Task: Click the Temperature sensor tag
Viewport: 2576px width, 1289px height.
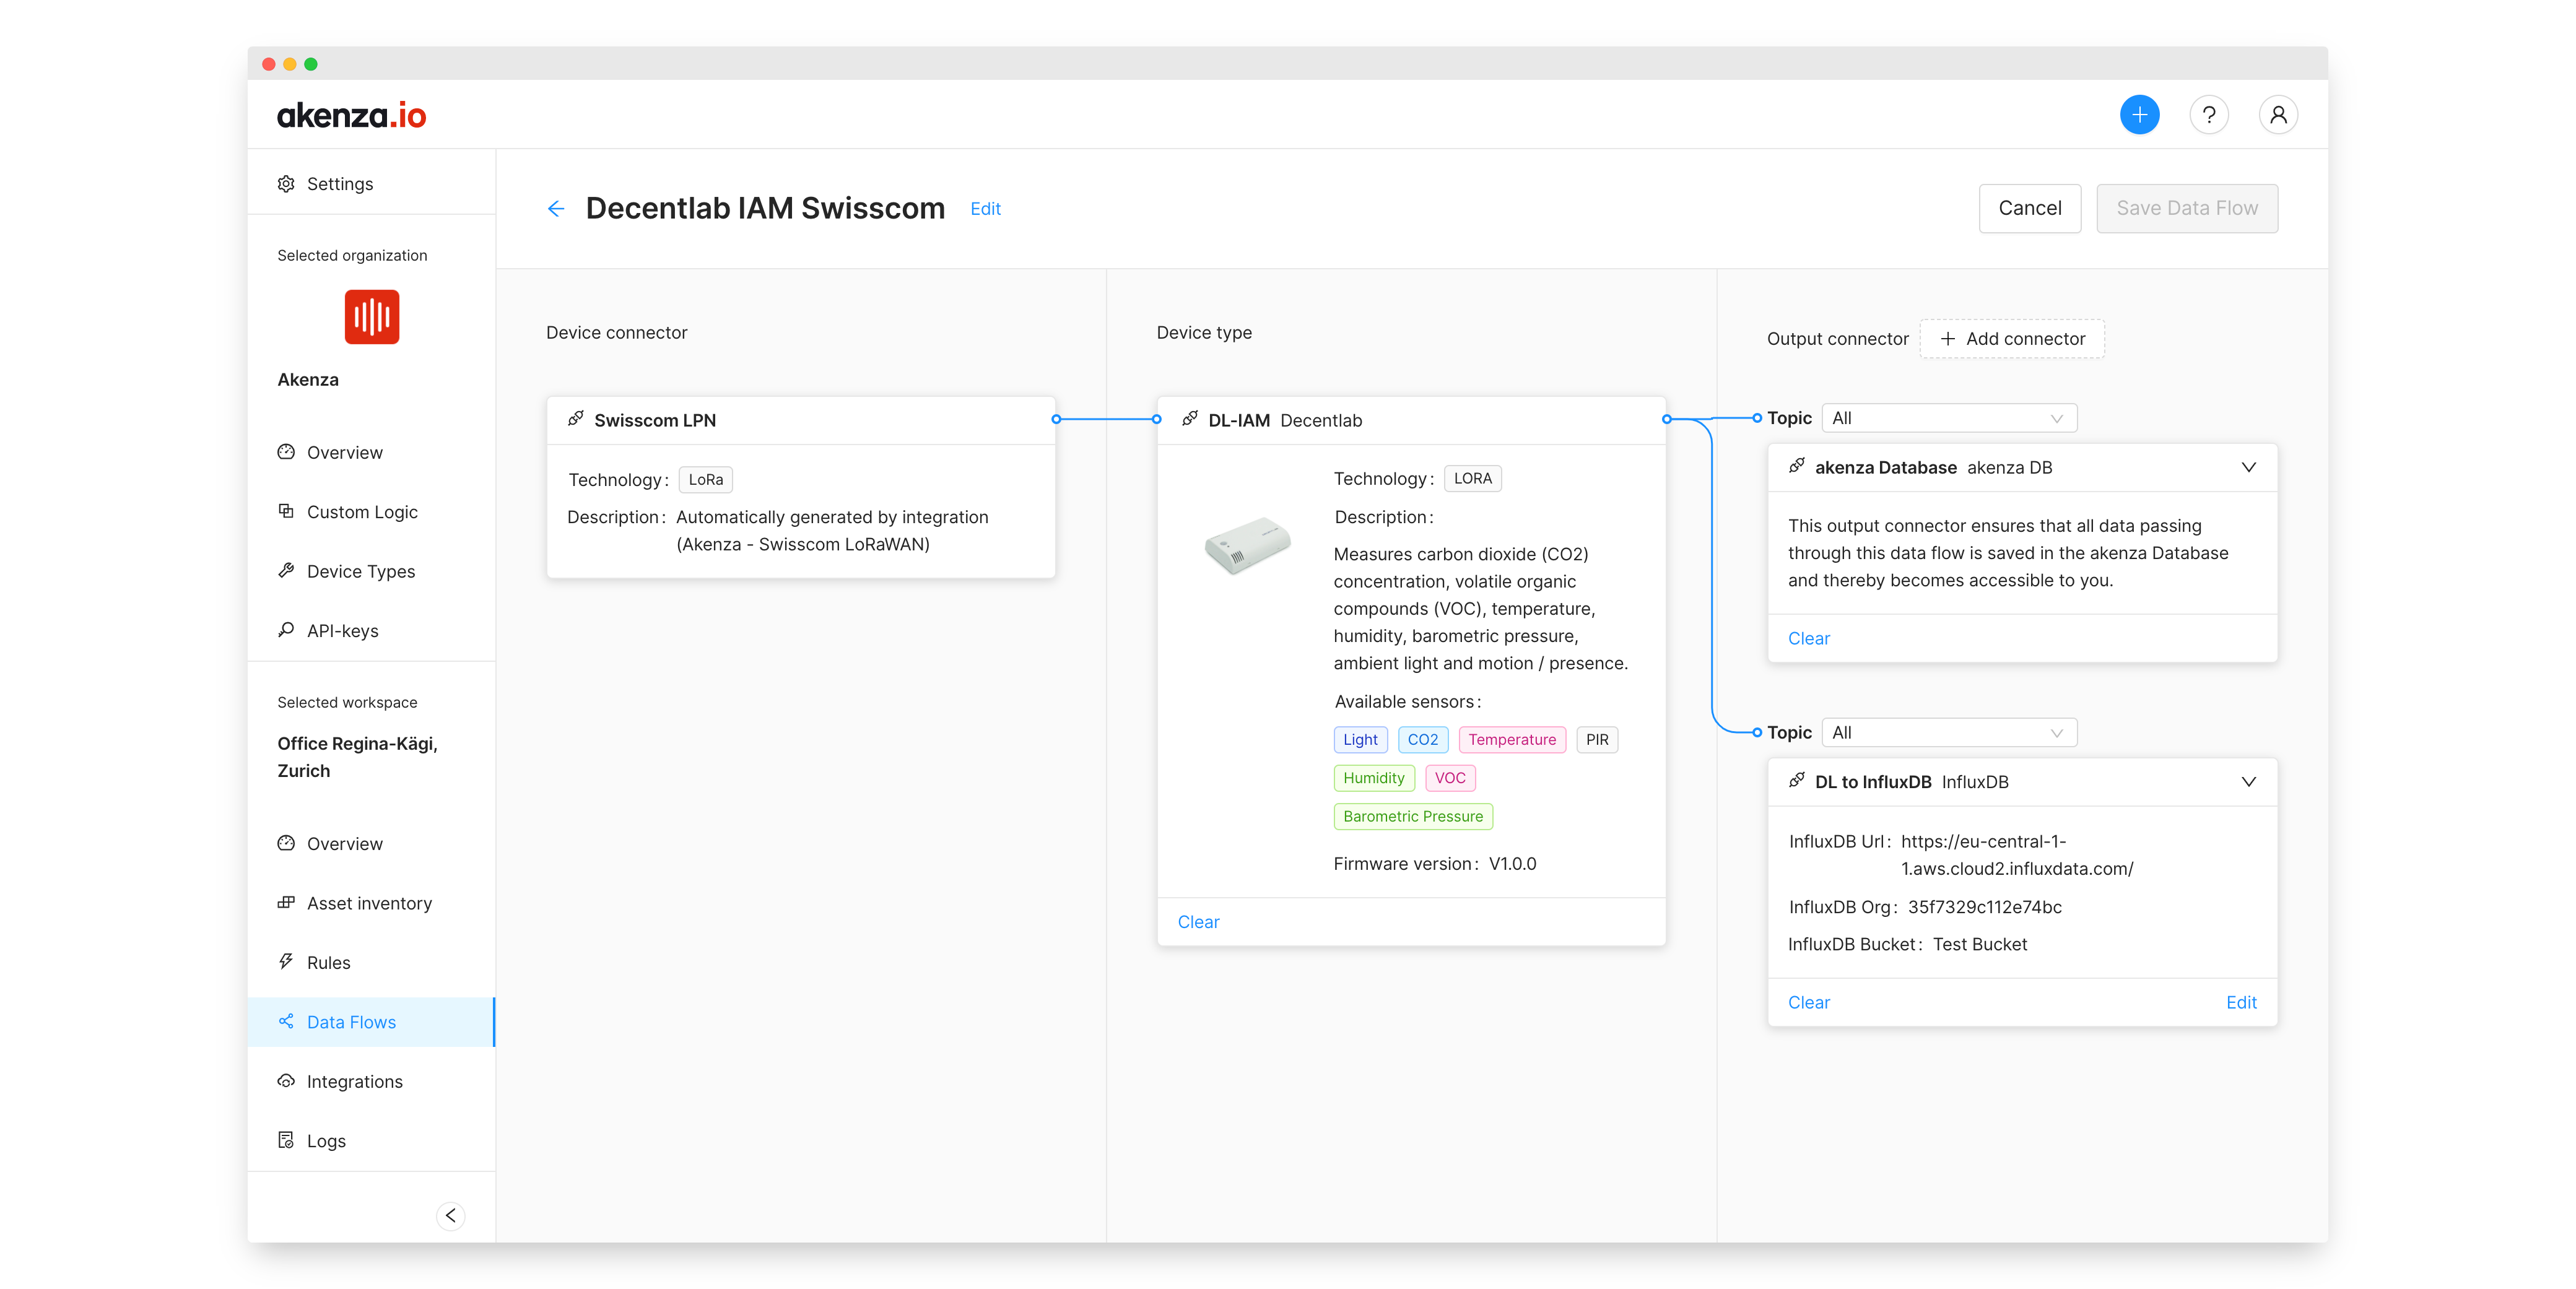Action: pos(1512,740)
